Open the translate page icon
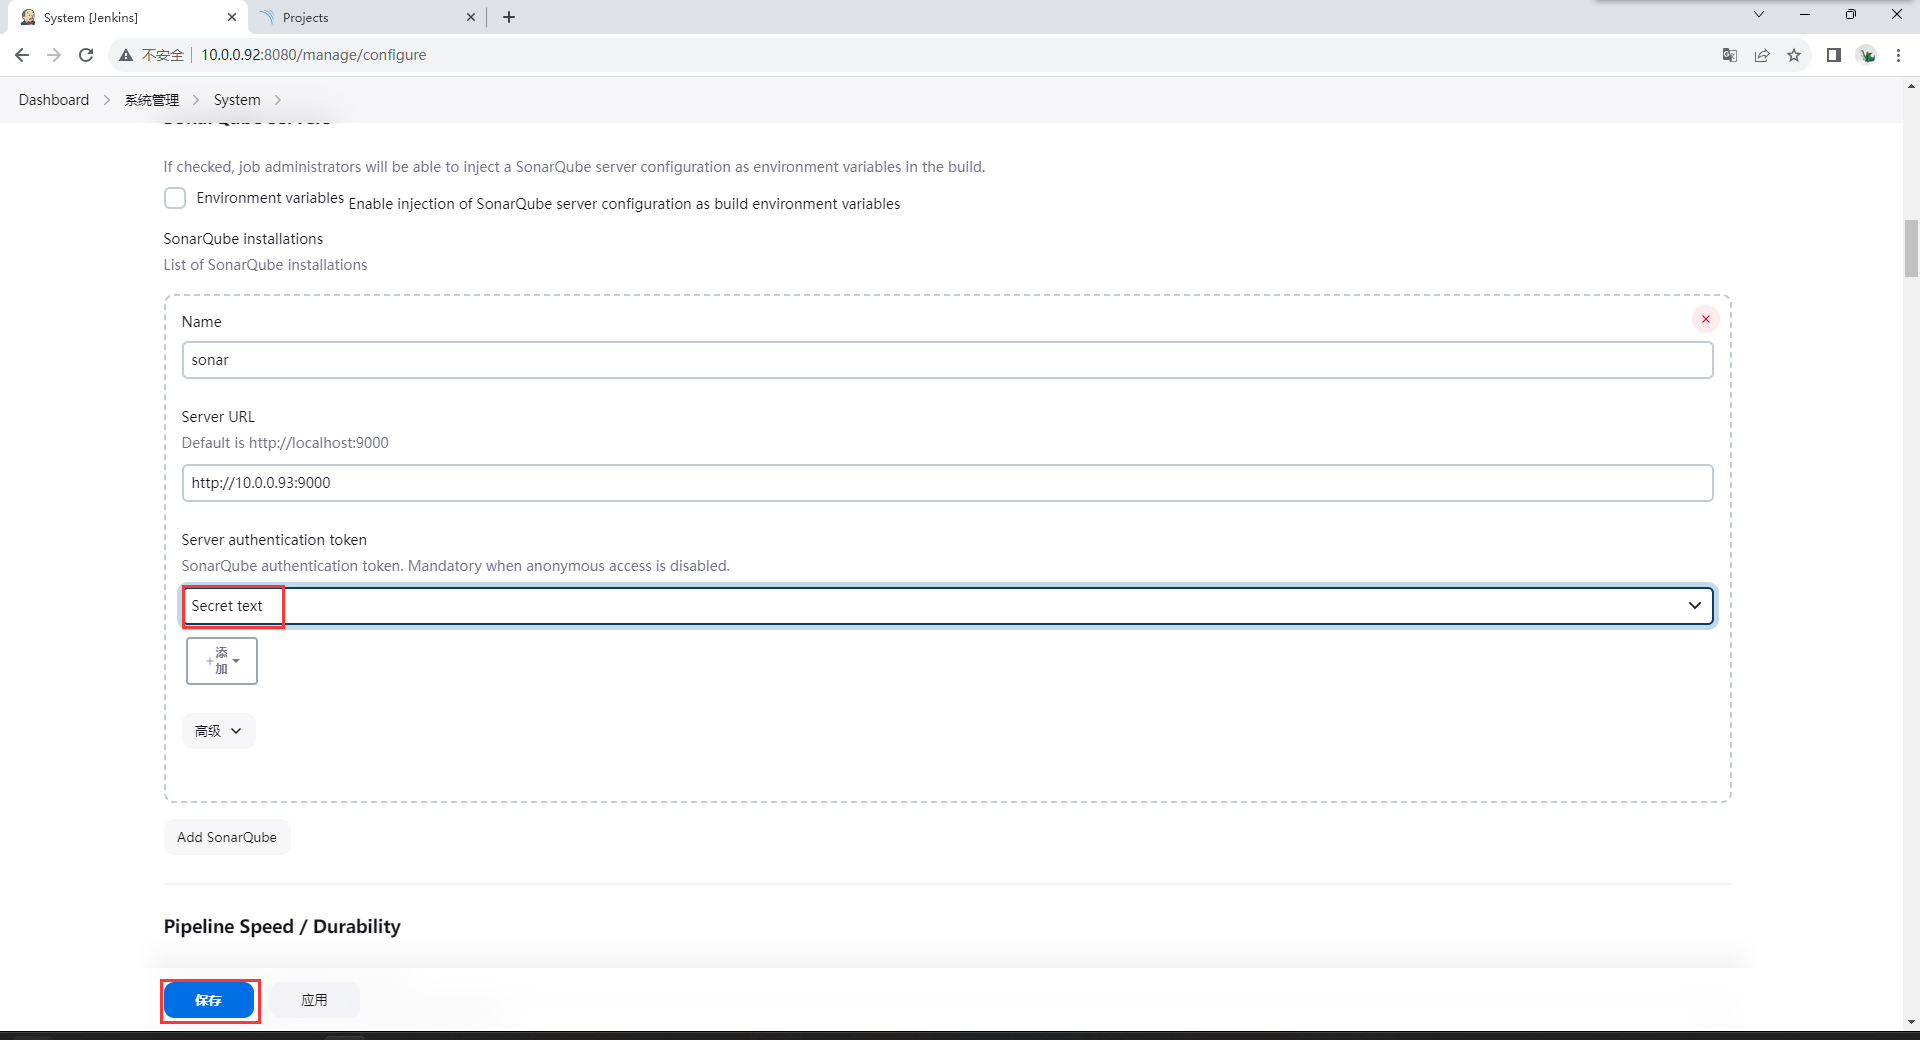 (x=1730, y=55)
